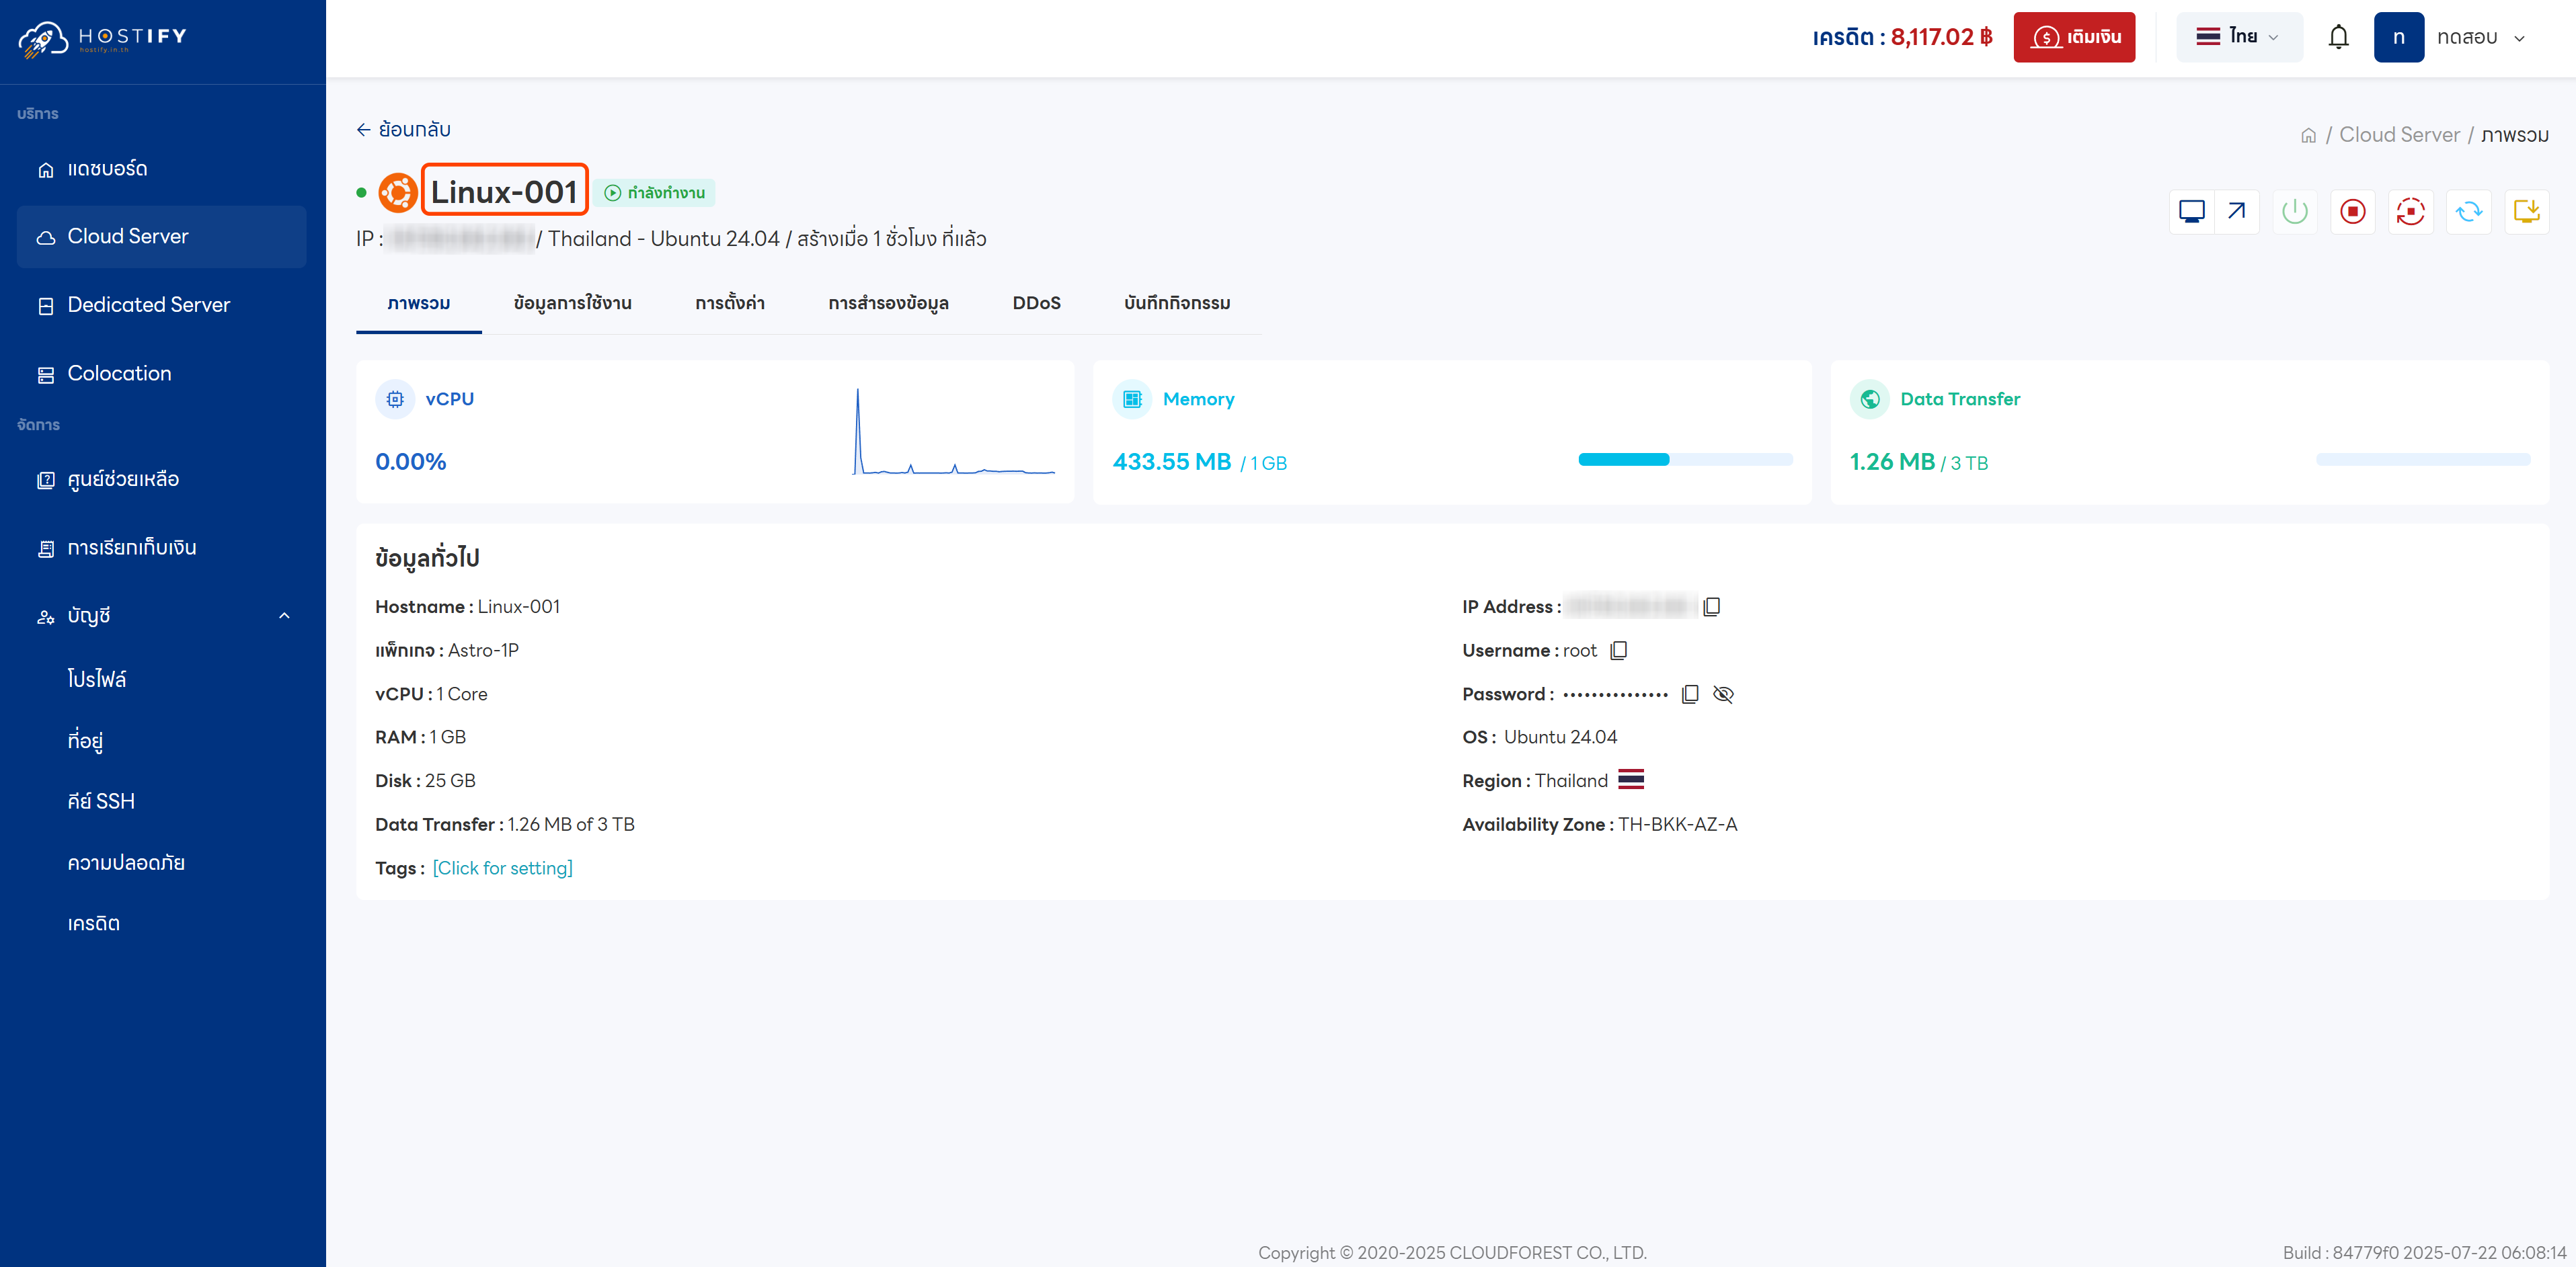The image size is (2576, 1267).
Task: Copy the IP Address value
Action: coord(1711,607)
